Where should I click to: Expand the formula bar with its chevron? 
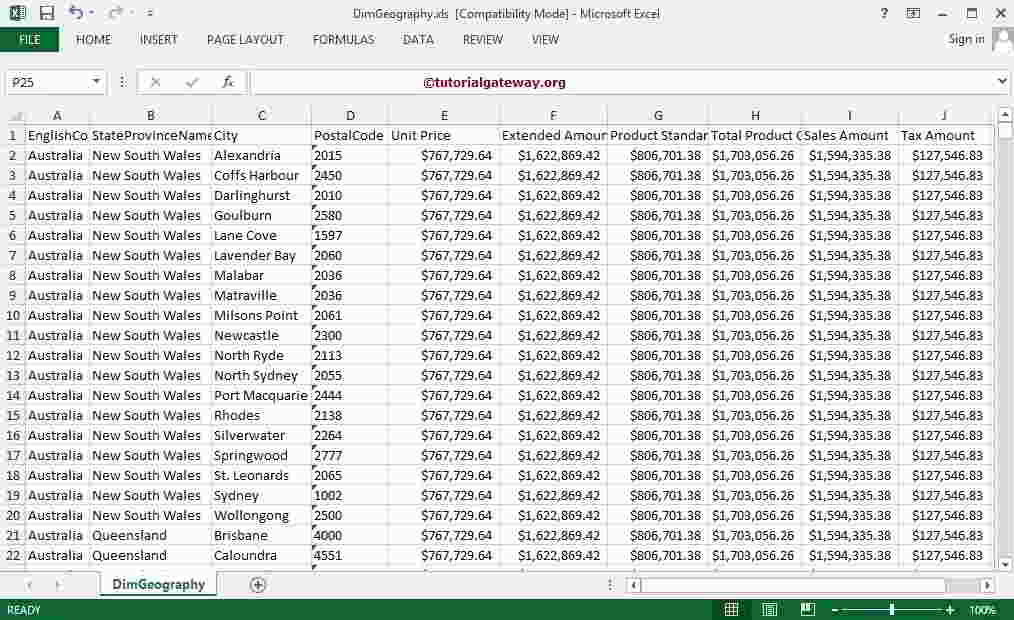(1003, 82)
